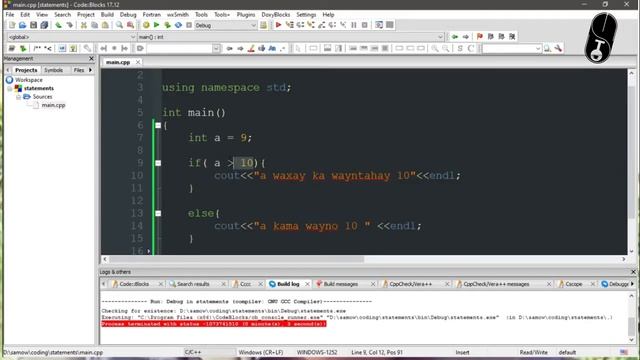Click the green Jump back arrow
Viewport: 640px width, 360px height.
tap(454, 37)
